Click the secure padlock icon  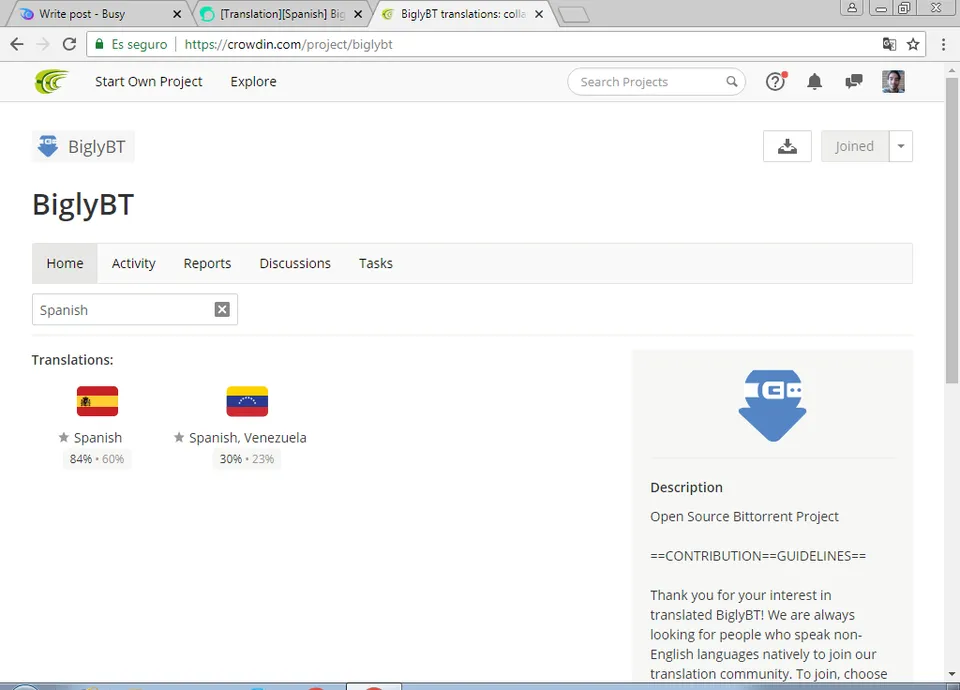[x=99, y=44]
